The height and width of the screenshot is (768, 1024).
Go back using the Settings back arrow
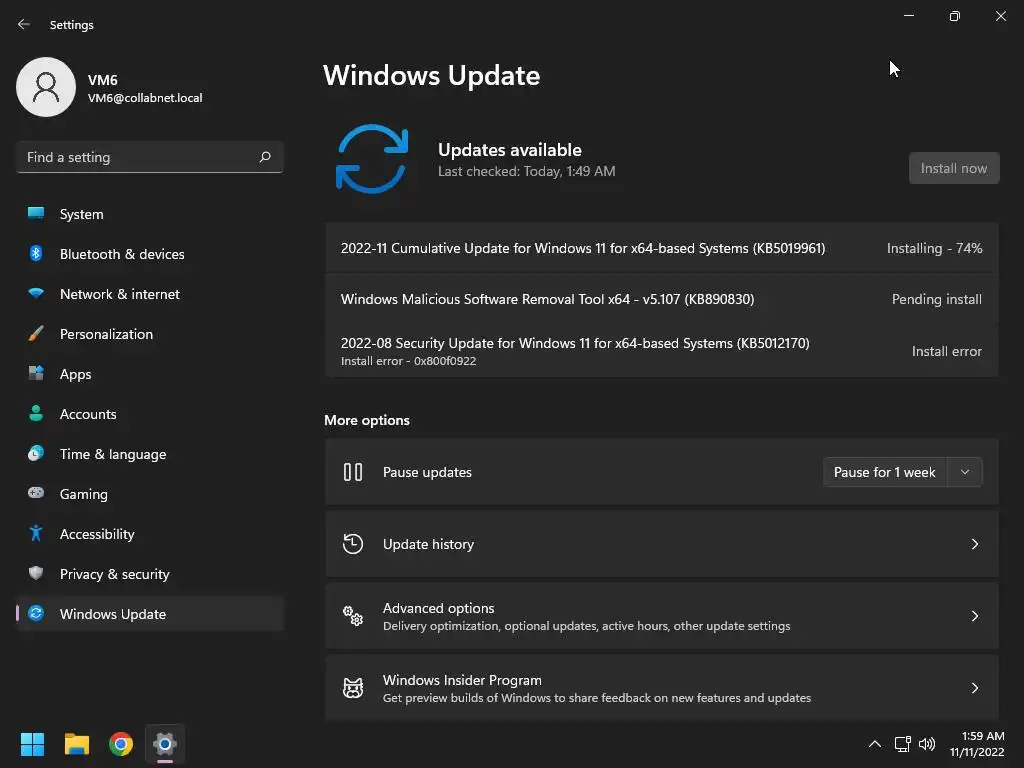[24, 24]
